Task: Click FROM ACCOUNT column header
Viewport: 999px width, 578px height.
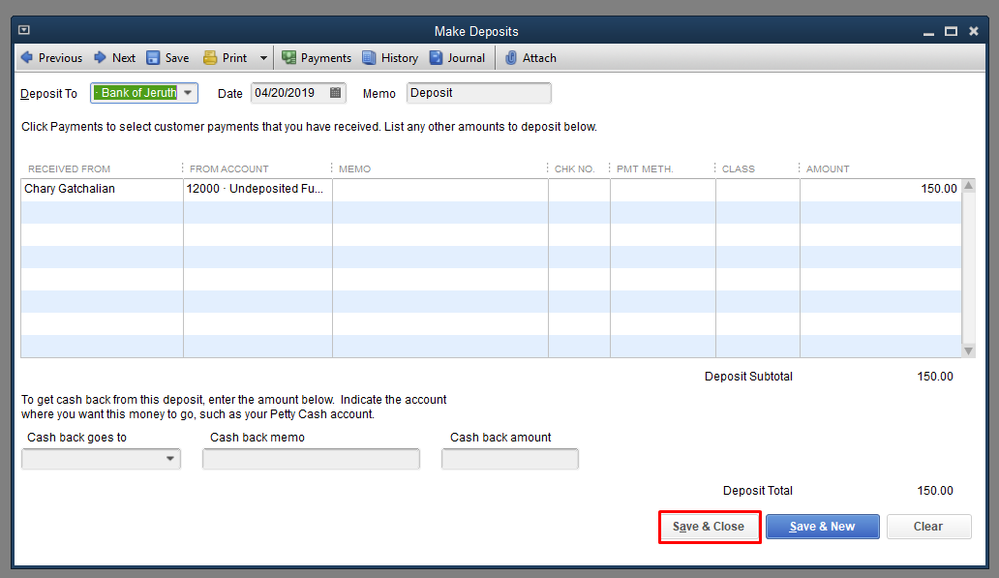Action: (x=229, y=169)
